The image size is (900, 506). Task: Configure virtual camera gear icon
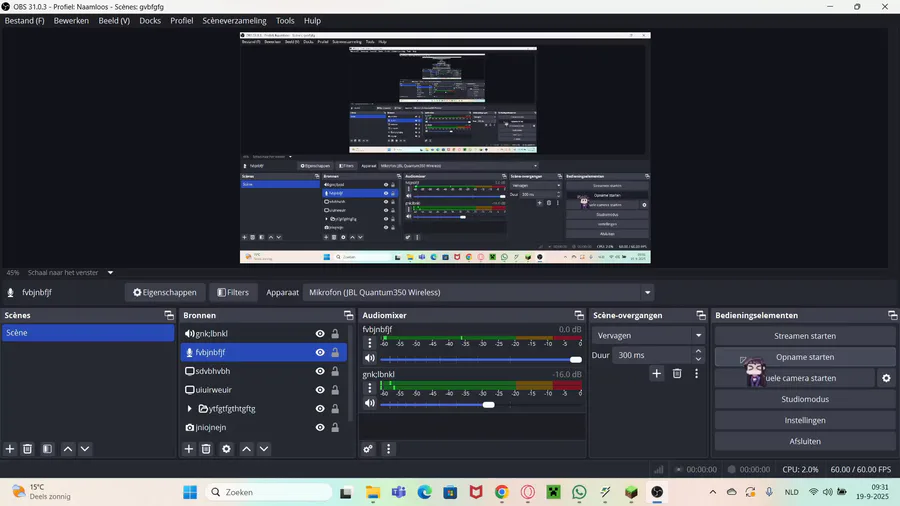[886, 378]
